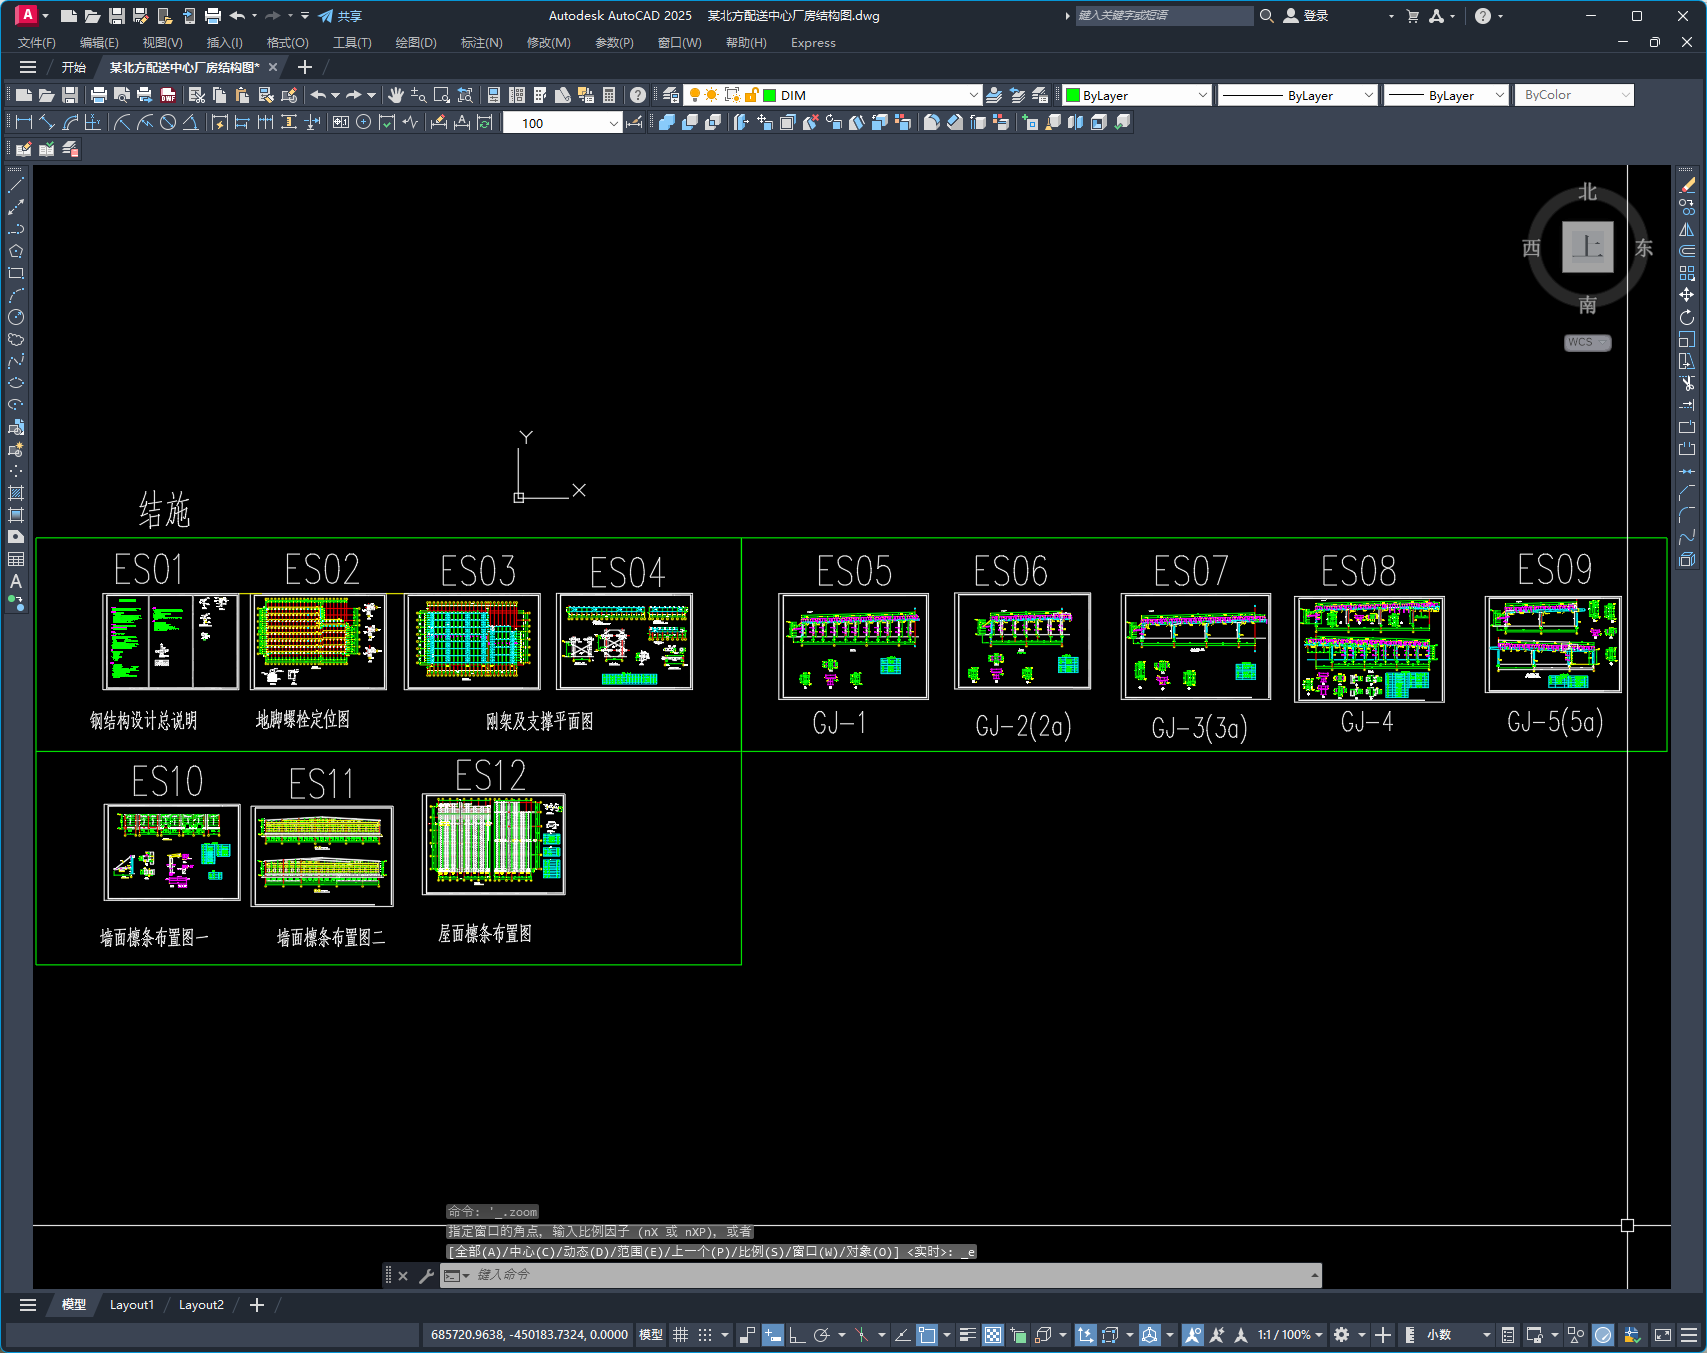Click Dimension Update icon
Image resolution: width=1707 pixels, height=1353 pixels.
coord(485,122)
